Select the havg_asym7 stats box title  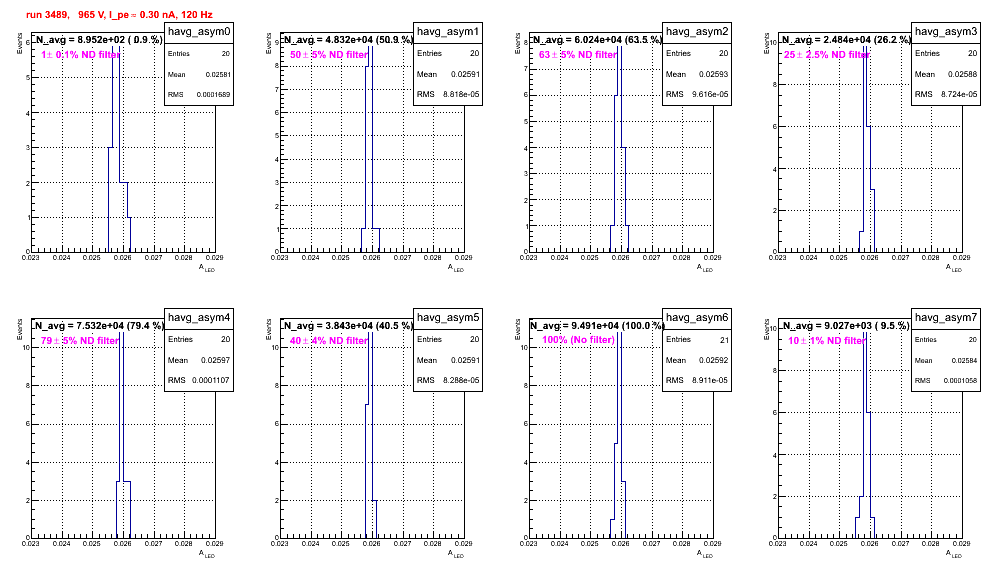(x=946, y=317)
